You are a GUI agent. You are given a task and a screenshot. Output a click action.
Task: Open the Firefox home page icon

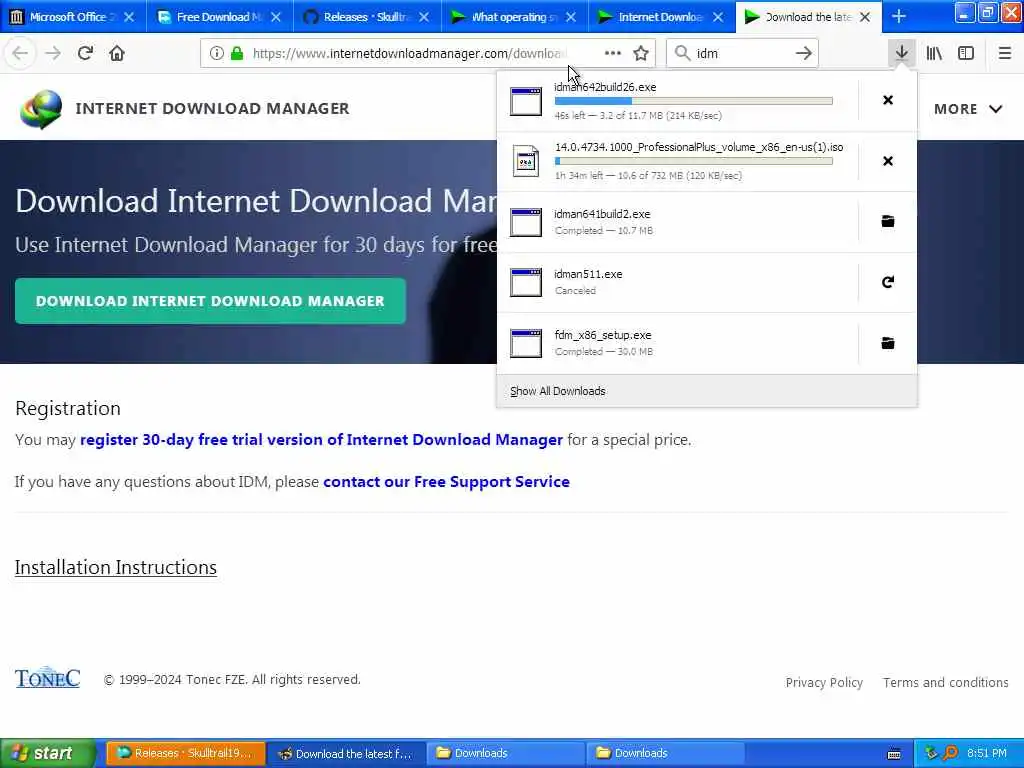(x=117, y=53)
